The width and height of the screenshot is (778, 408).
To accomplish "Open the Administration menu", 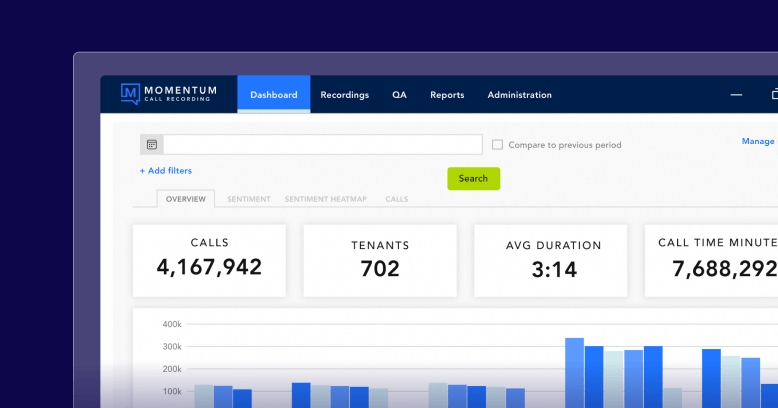I will click(519, 95).
